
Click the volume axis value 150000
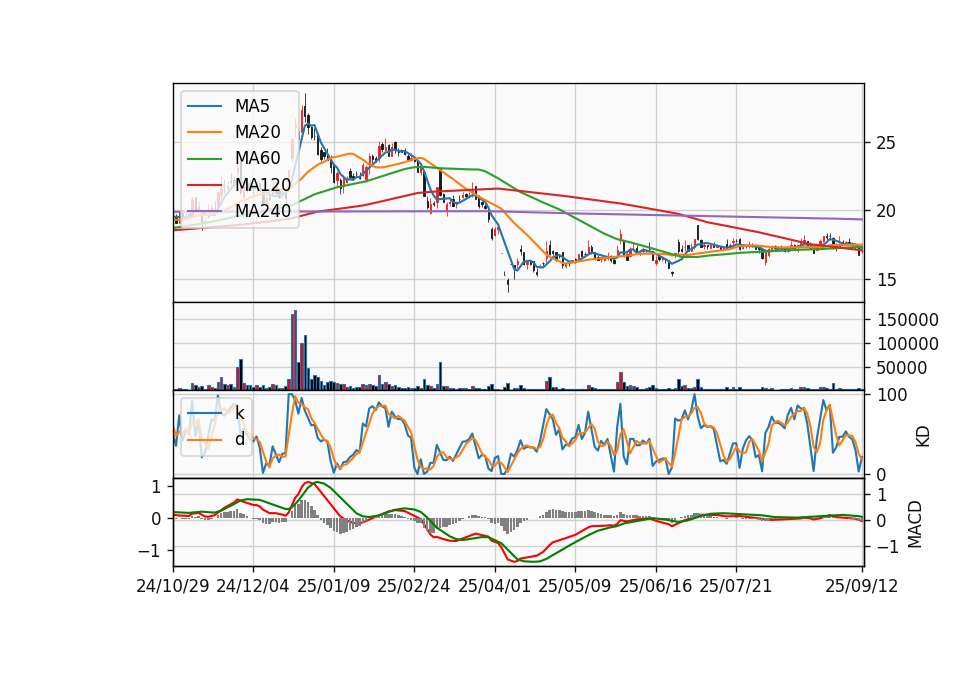[907, 320]
